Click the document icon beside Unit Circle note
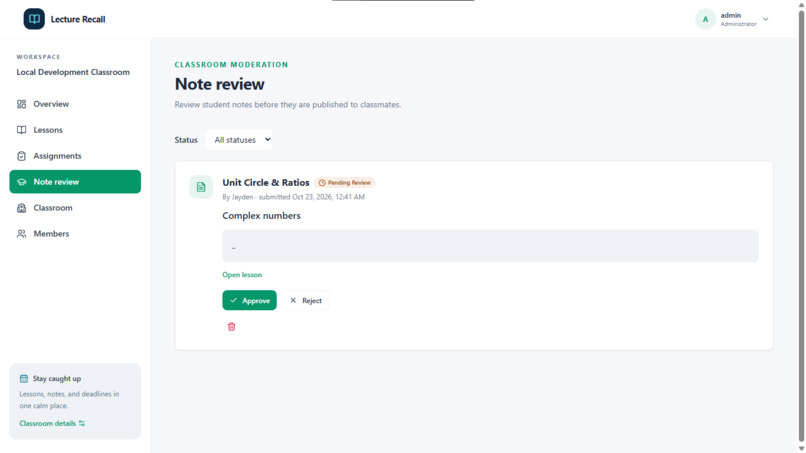This screenshot has height=453, width=806. (x=201, y=187)
